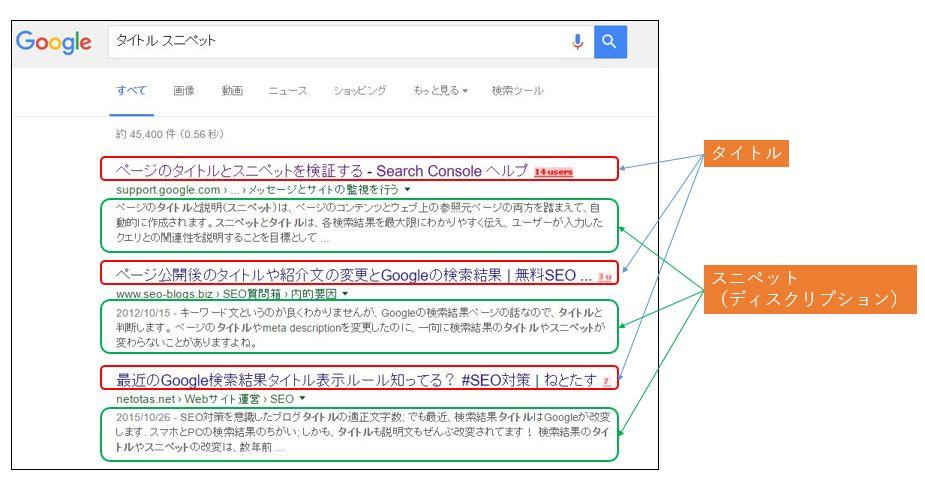Click the blue search magnifier button

pyautogui.click(x=610, y=41)
